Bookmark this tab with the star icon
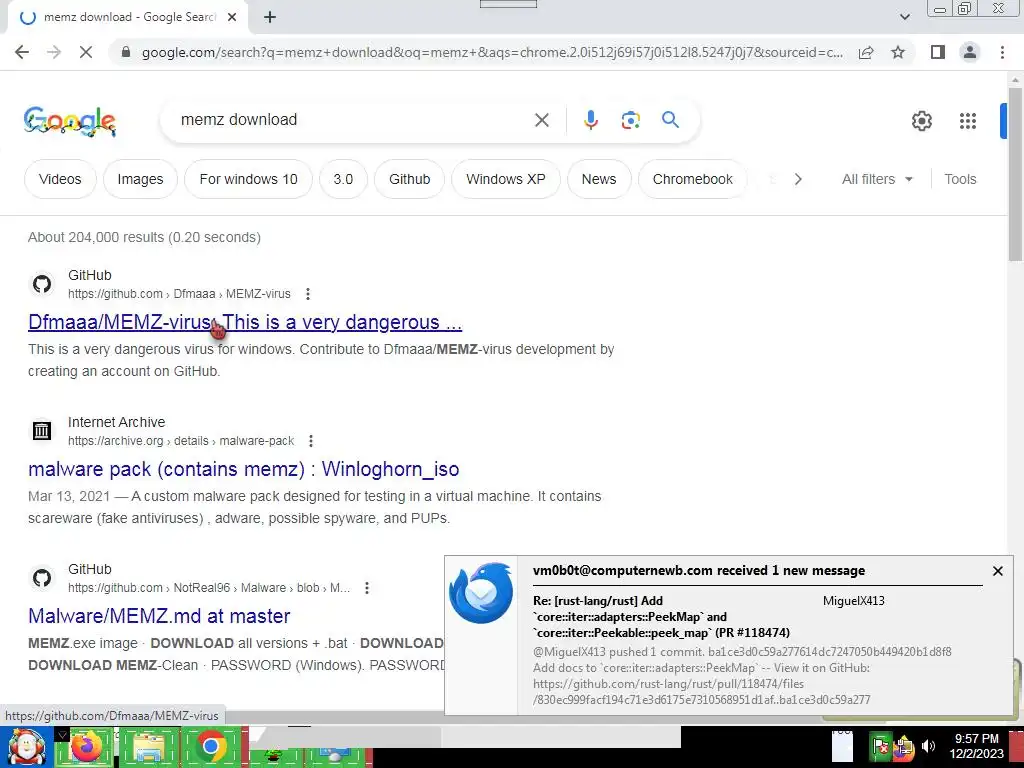The width and height of the screenshot is (1024, 768). (898, 52)
